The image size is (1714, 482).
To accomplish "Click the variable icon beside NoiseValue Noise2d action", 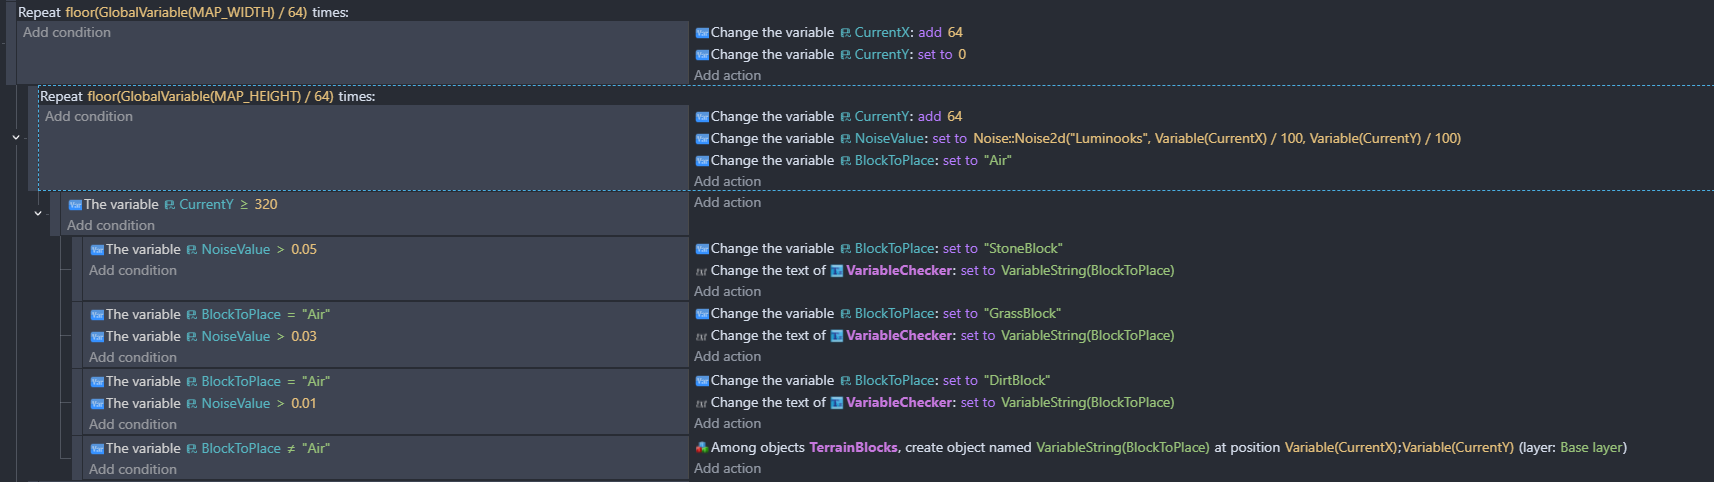I will [x=702, y=139].
